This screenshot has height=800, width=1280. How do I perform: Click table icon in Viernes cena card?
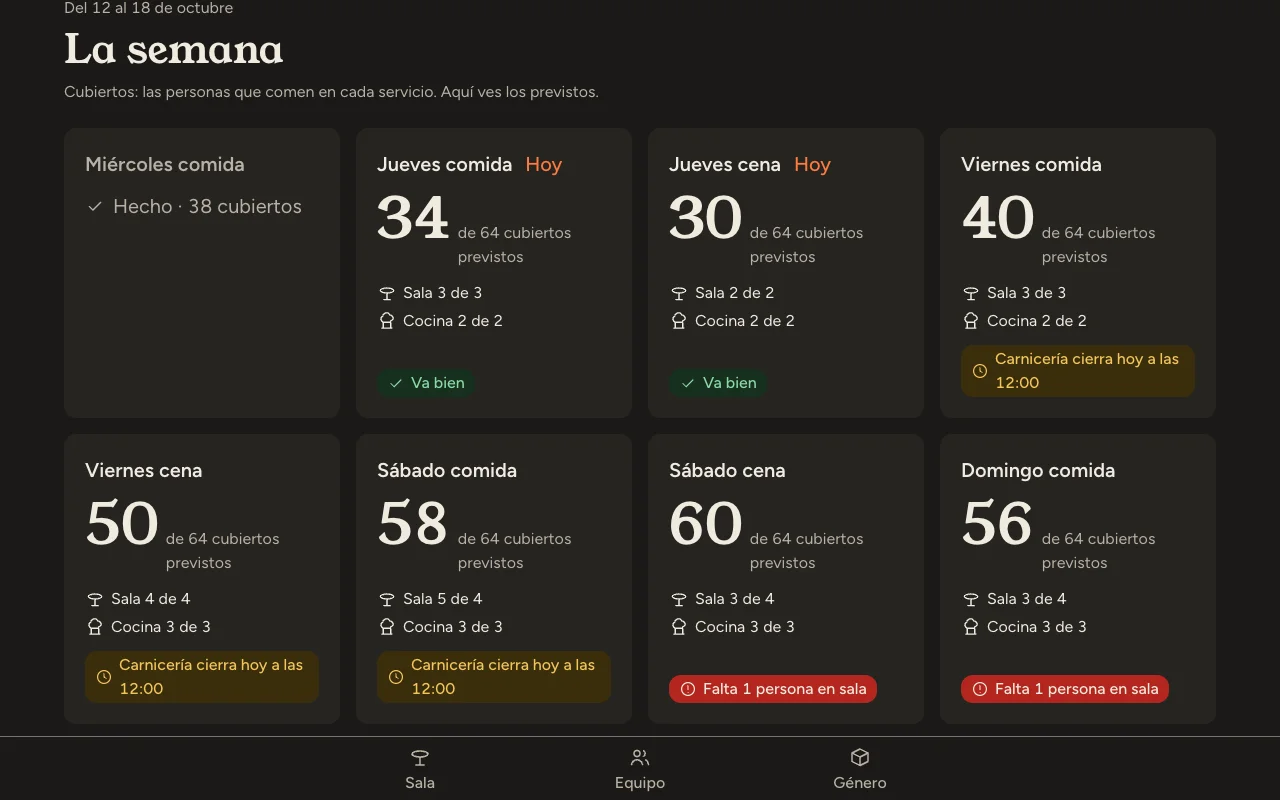(95, 599)
